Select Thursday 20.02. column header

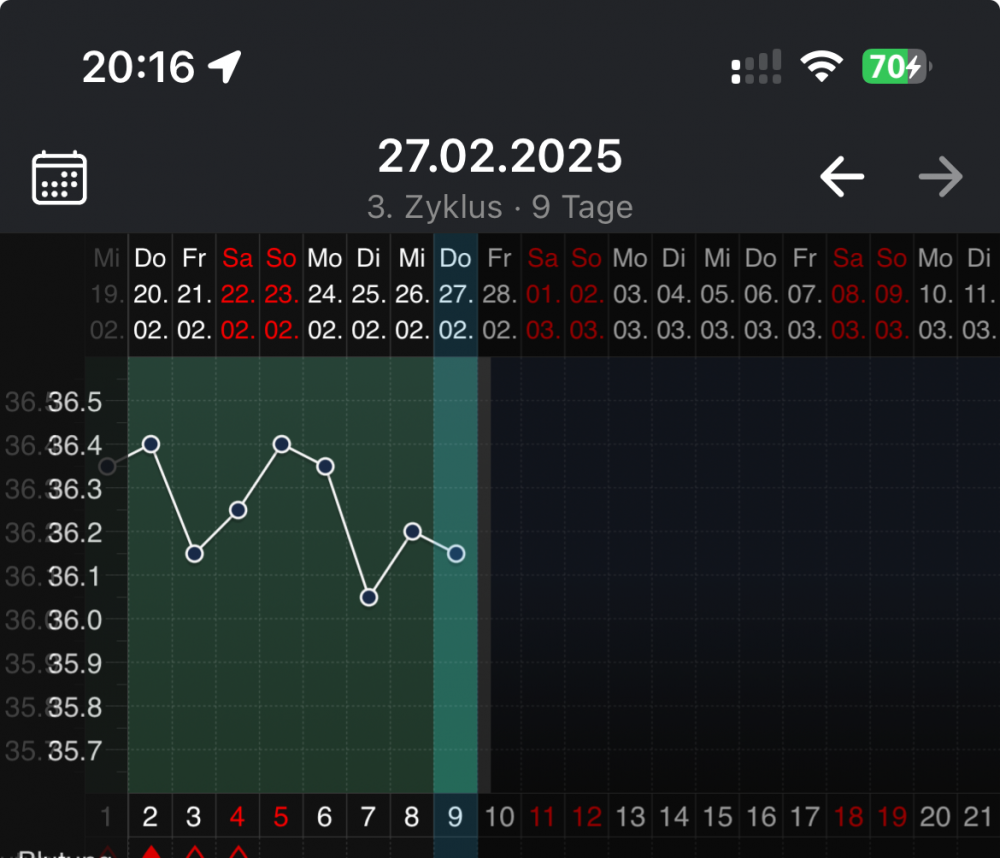[x=151, y=294]
